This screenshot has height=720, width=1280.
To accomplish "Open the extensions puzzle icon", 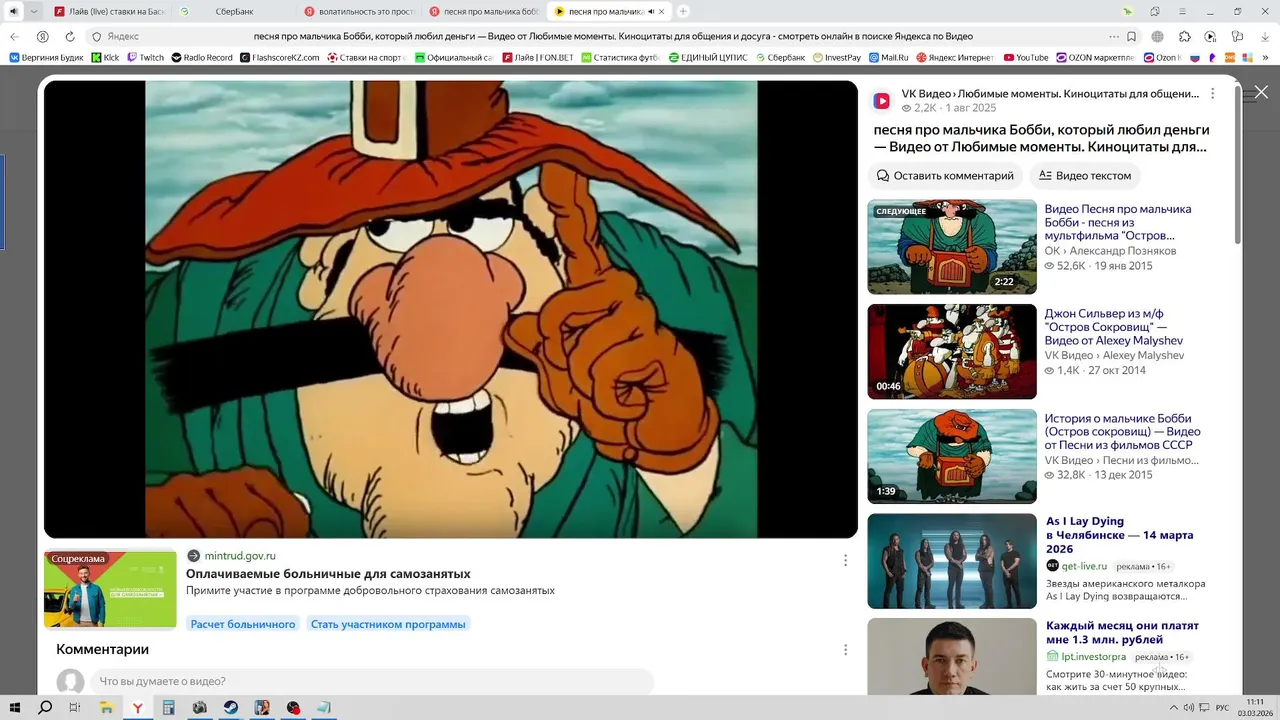I will [x=1185, y=36].
